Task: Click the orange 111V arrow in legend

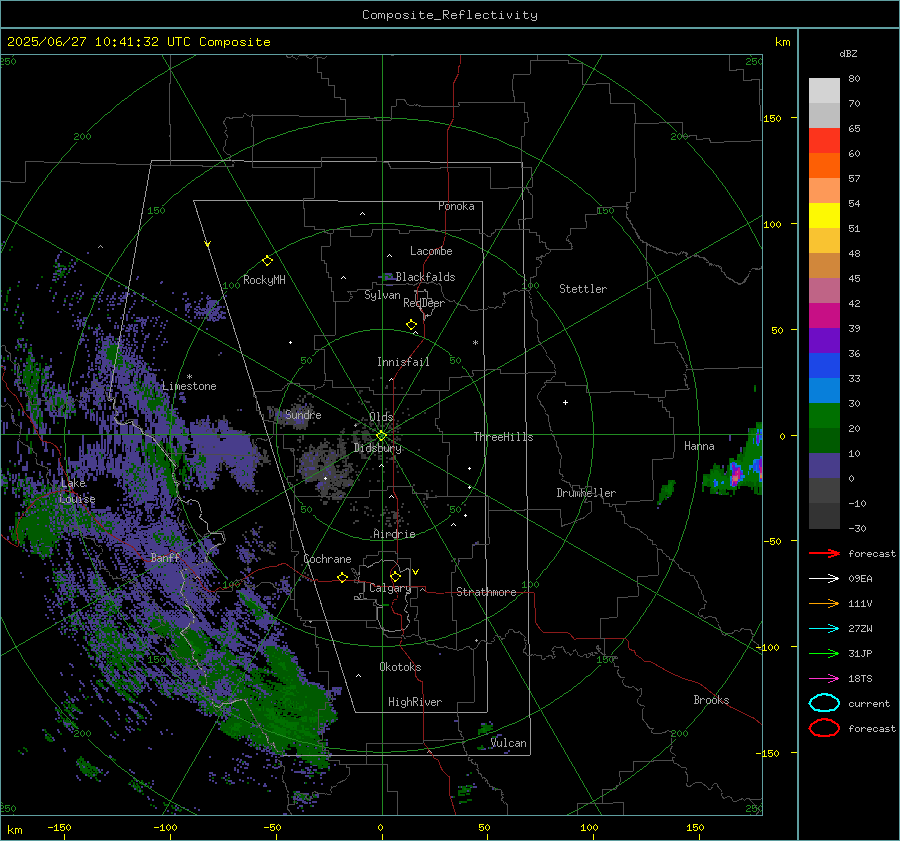Action: tap(824, 603)
